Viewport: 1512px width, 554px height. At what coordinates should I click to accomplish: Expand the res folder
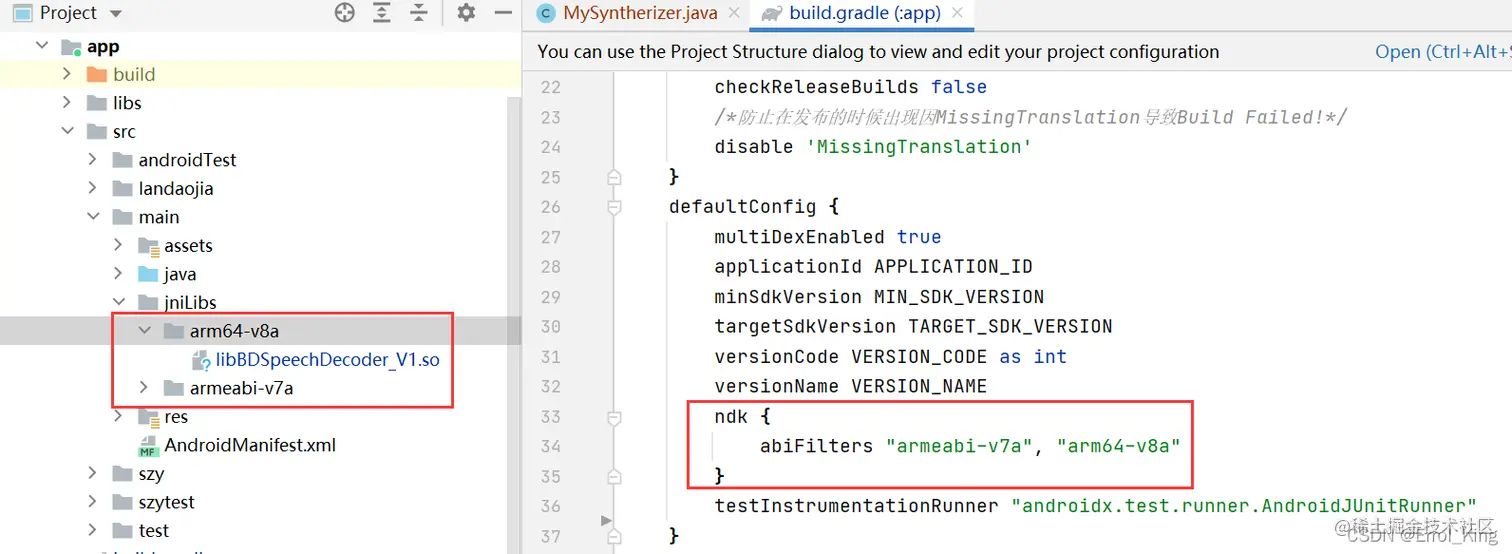[118, 416]
